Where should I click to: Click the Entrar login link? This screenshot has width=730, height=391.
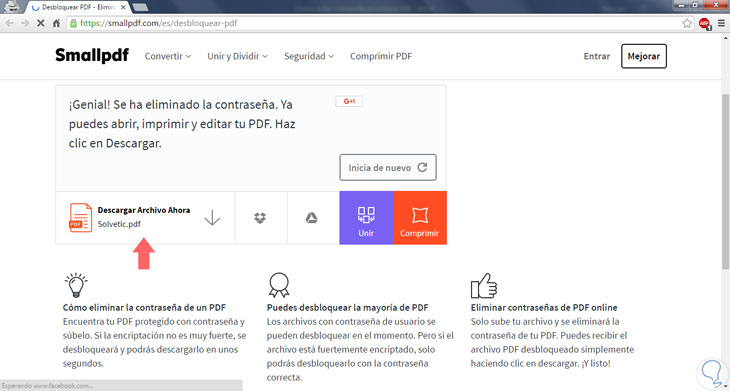click(596, 56)
